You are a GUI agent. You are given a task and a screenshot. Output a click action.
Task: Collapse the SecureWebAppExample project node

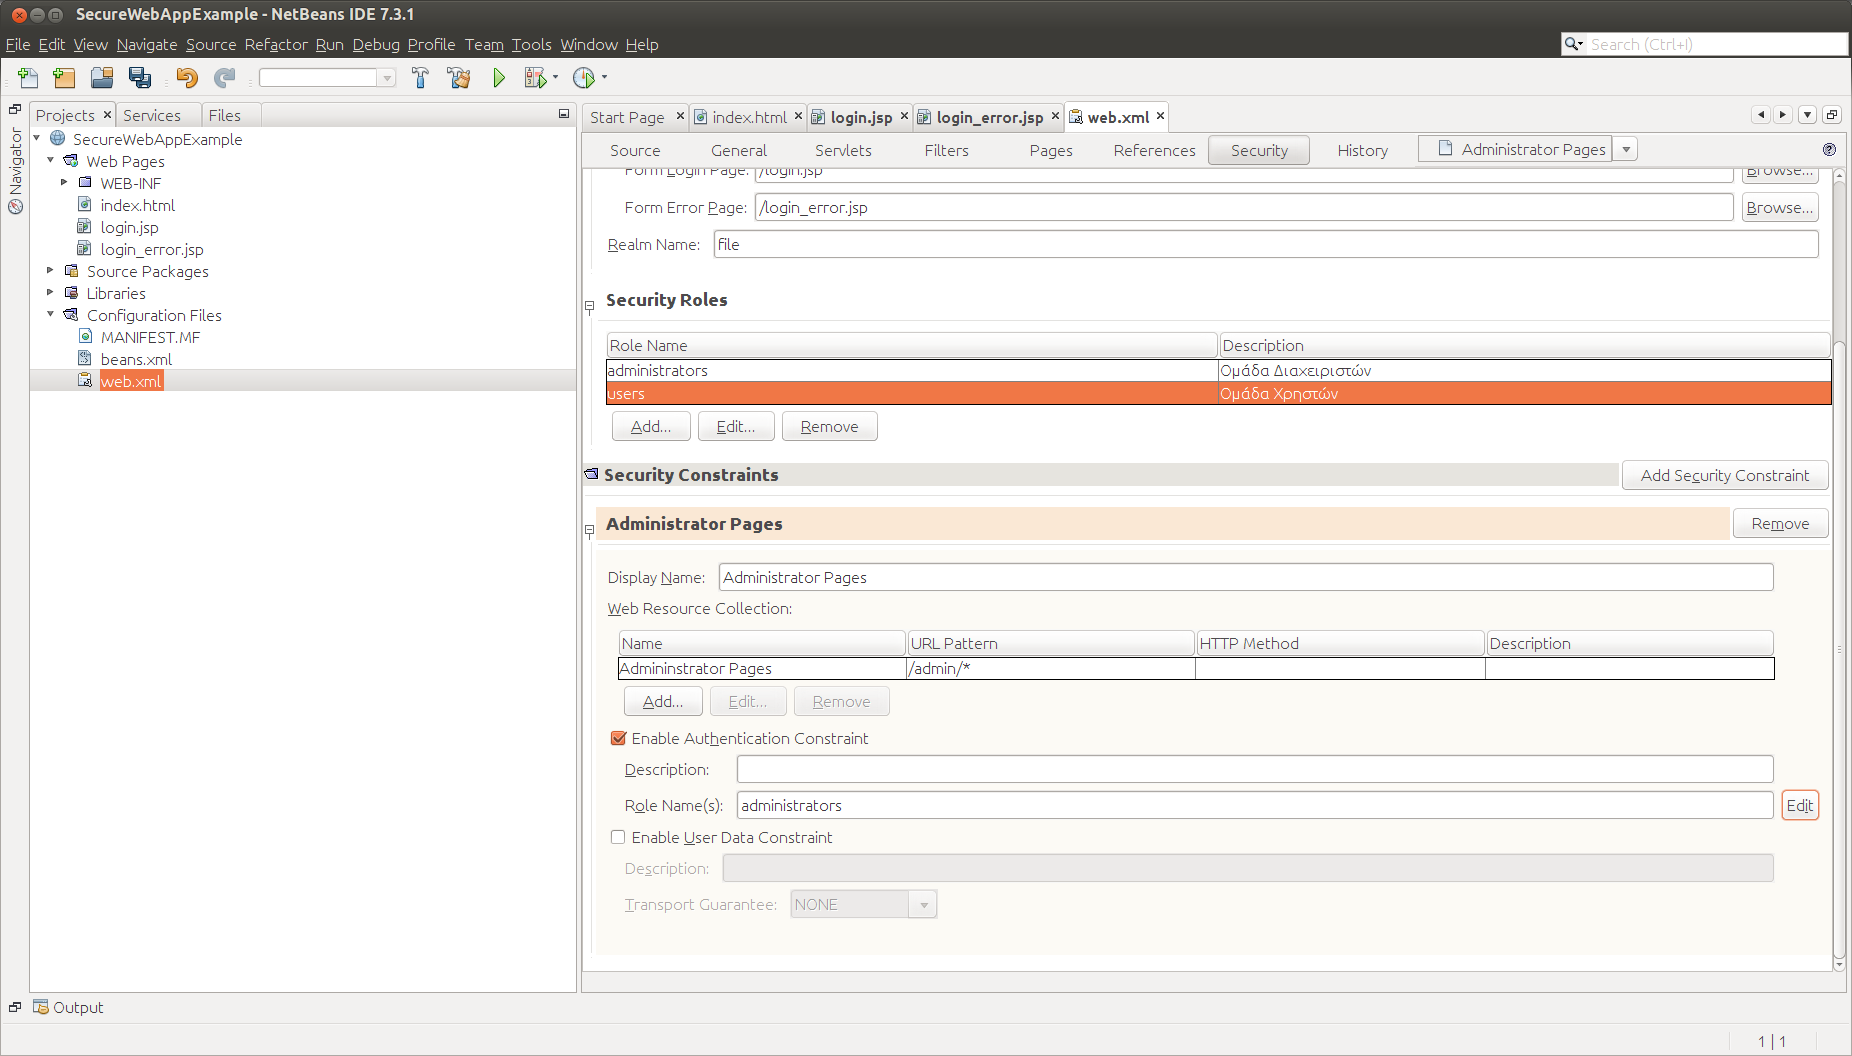[x=37, y=138]
